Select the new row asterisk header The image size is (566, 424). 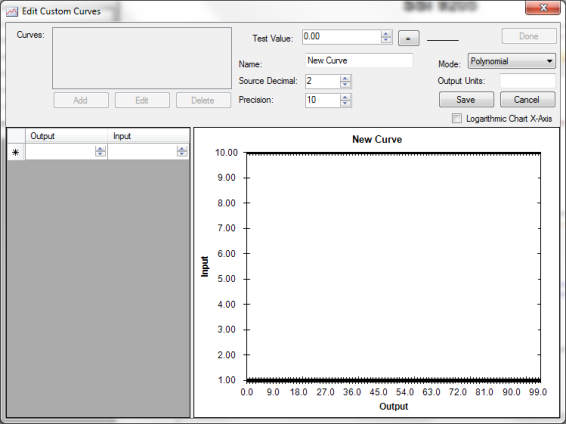tap(16, 152)
